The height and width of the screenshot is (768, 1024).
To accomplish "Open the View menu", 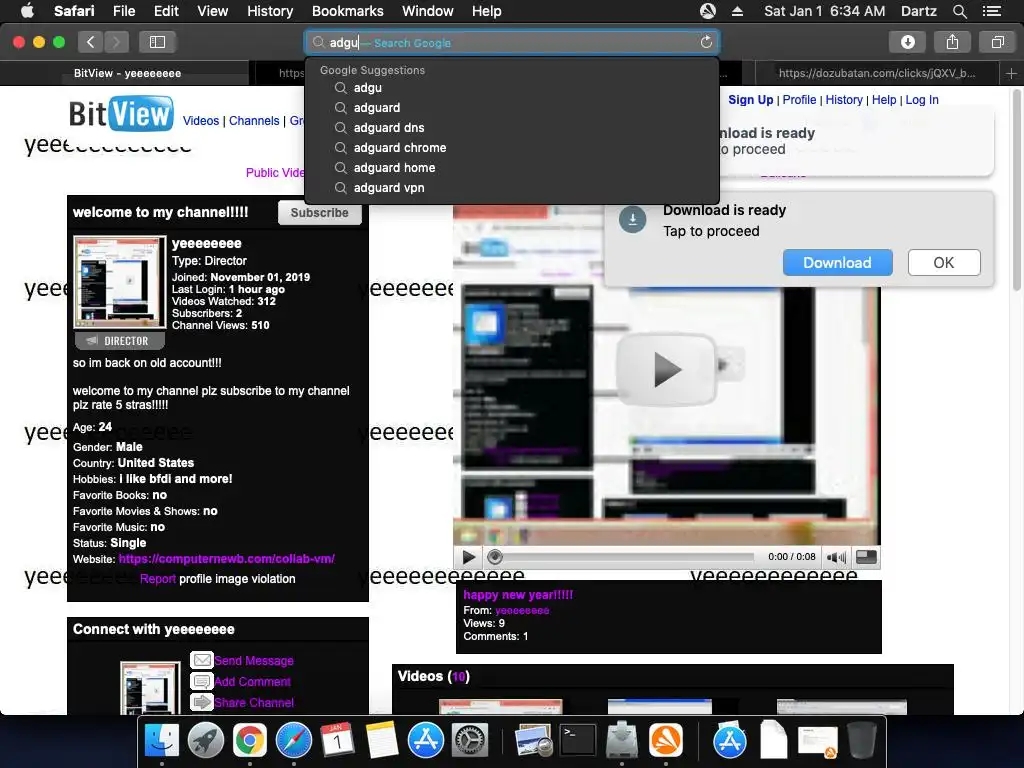I will pos(212,11).
